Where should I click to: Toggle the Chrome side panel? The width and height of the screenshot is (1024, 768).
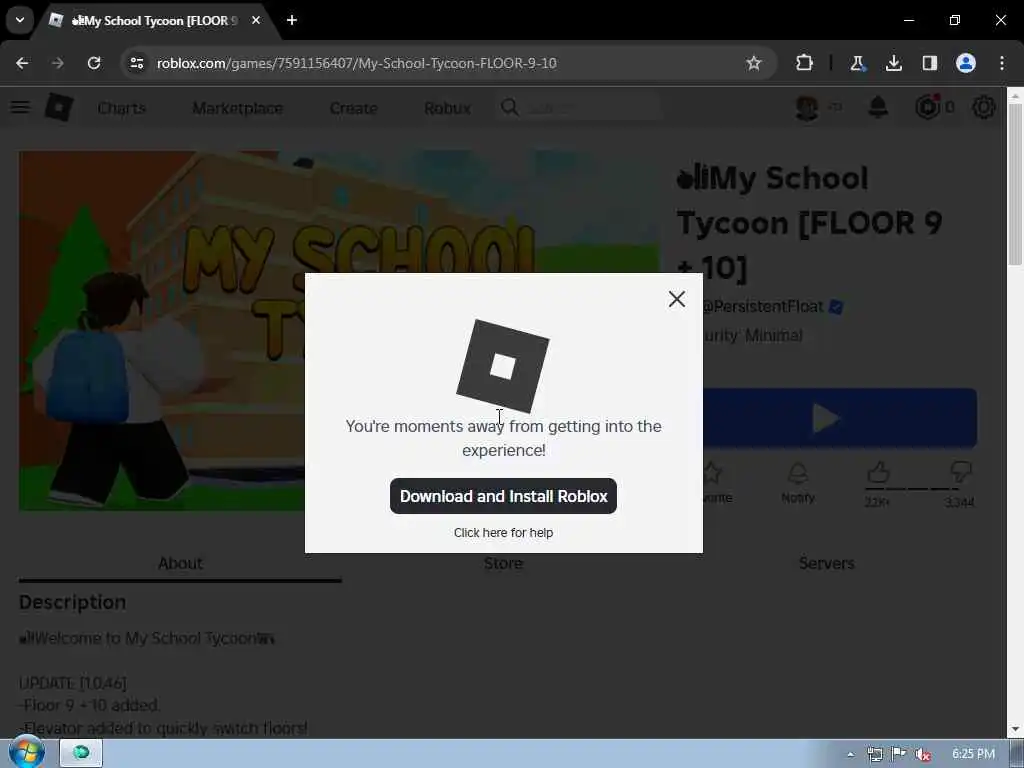click(930, 63)
